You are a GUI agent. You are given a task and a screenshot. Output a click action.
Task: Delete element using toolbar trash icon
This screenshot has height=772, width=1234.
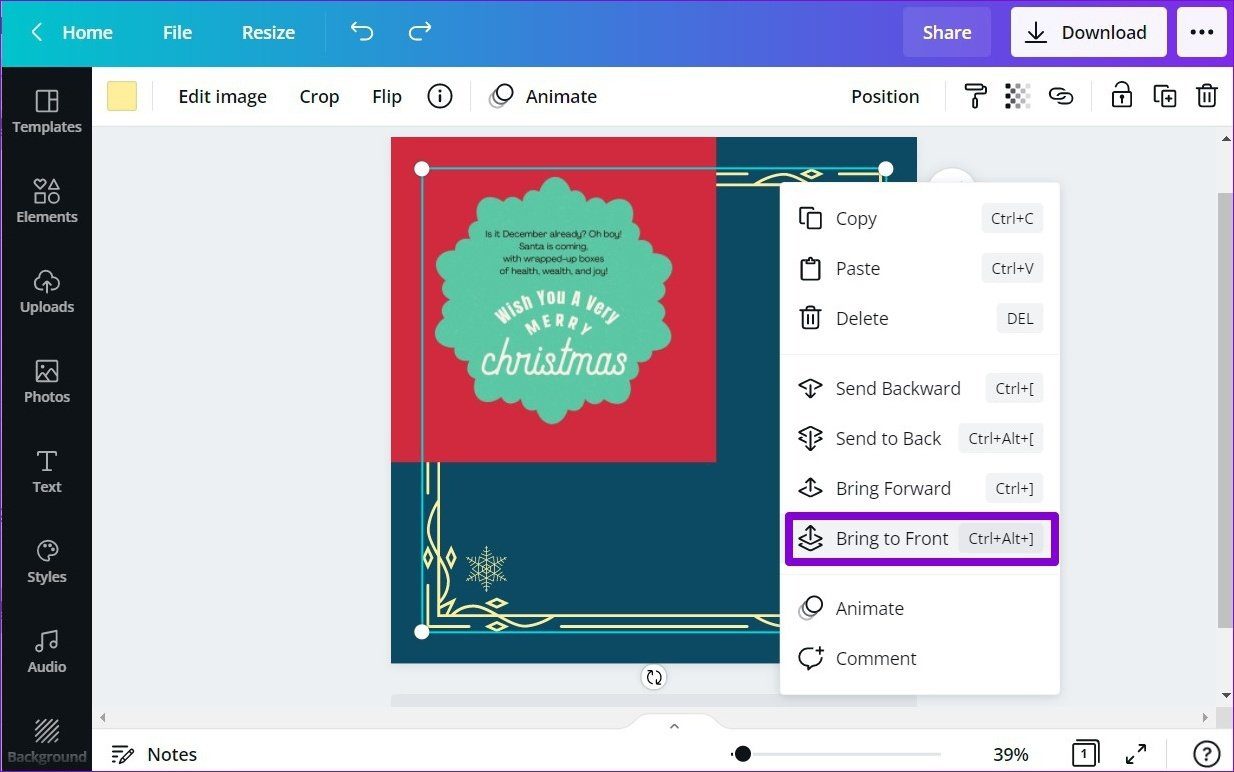(x=1207, y=96)
